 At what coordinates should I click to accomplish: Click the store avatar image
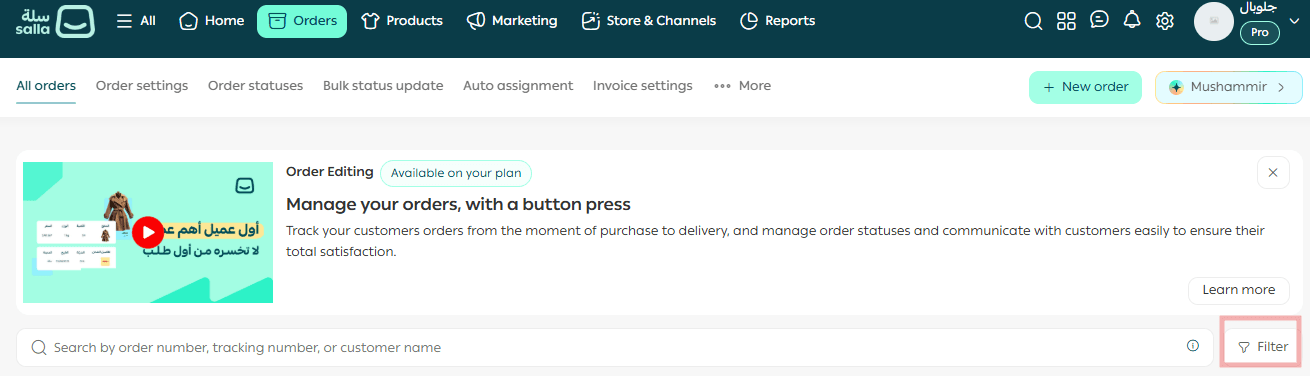click(1214, 22)
